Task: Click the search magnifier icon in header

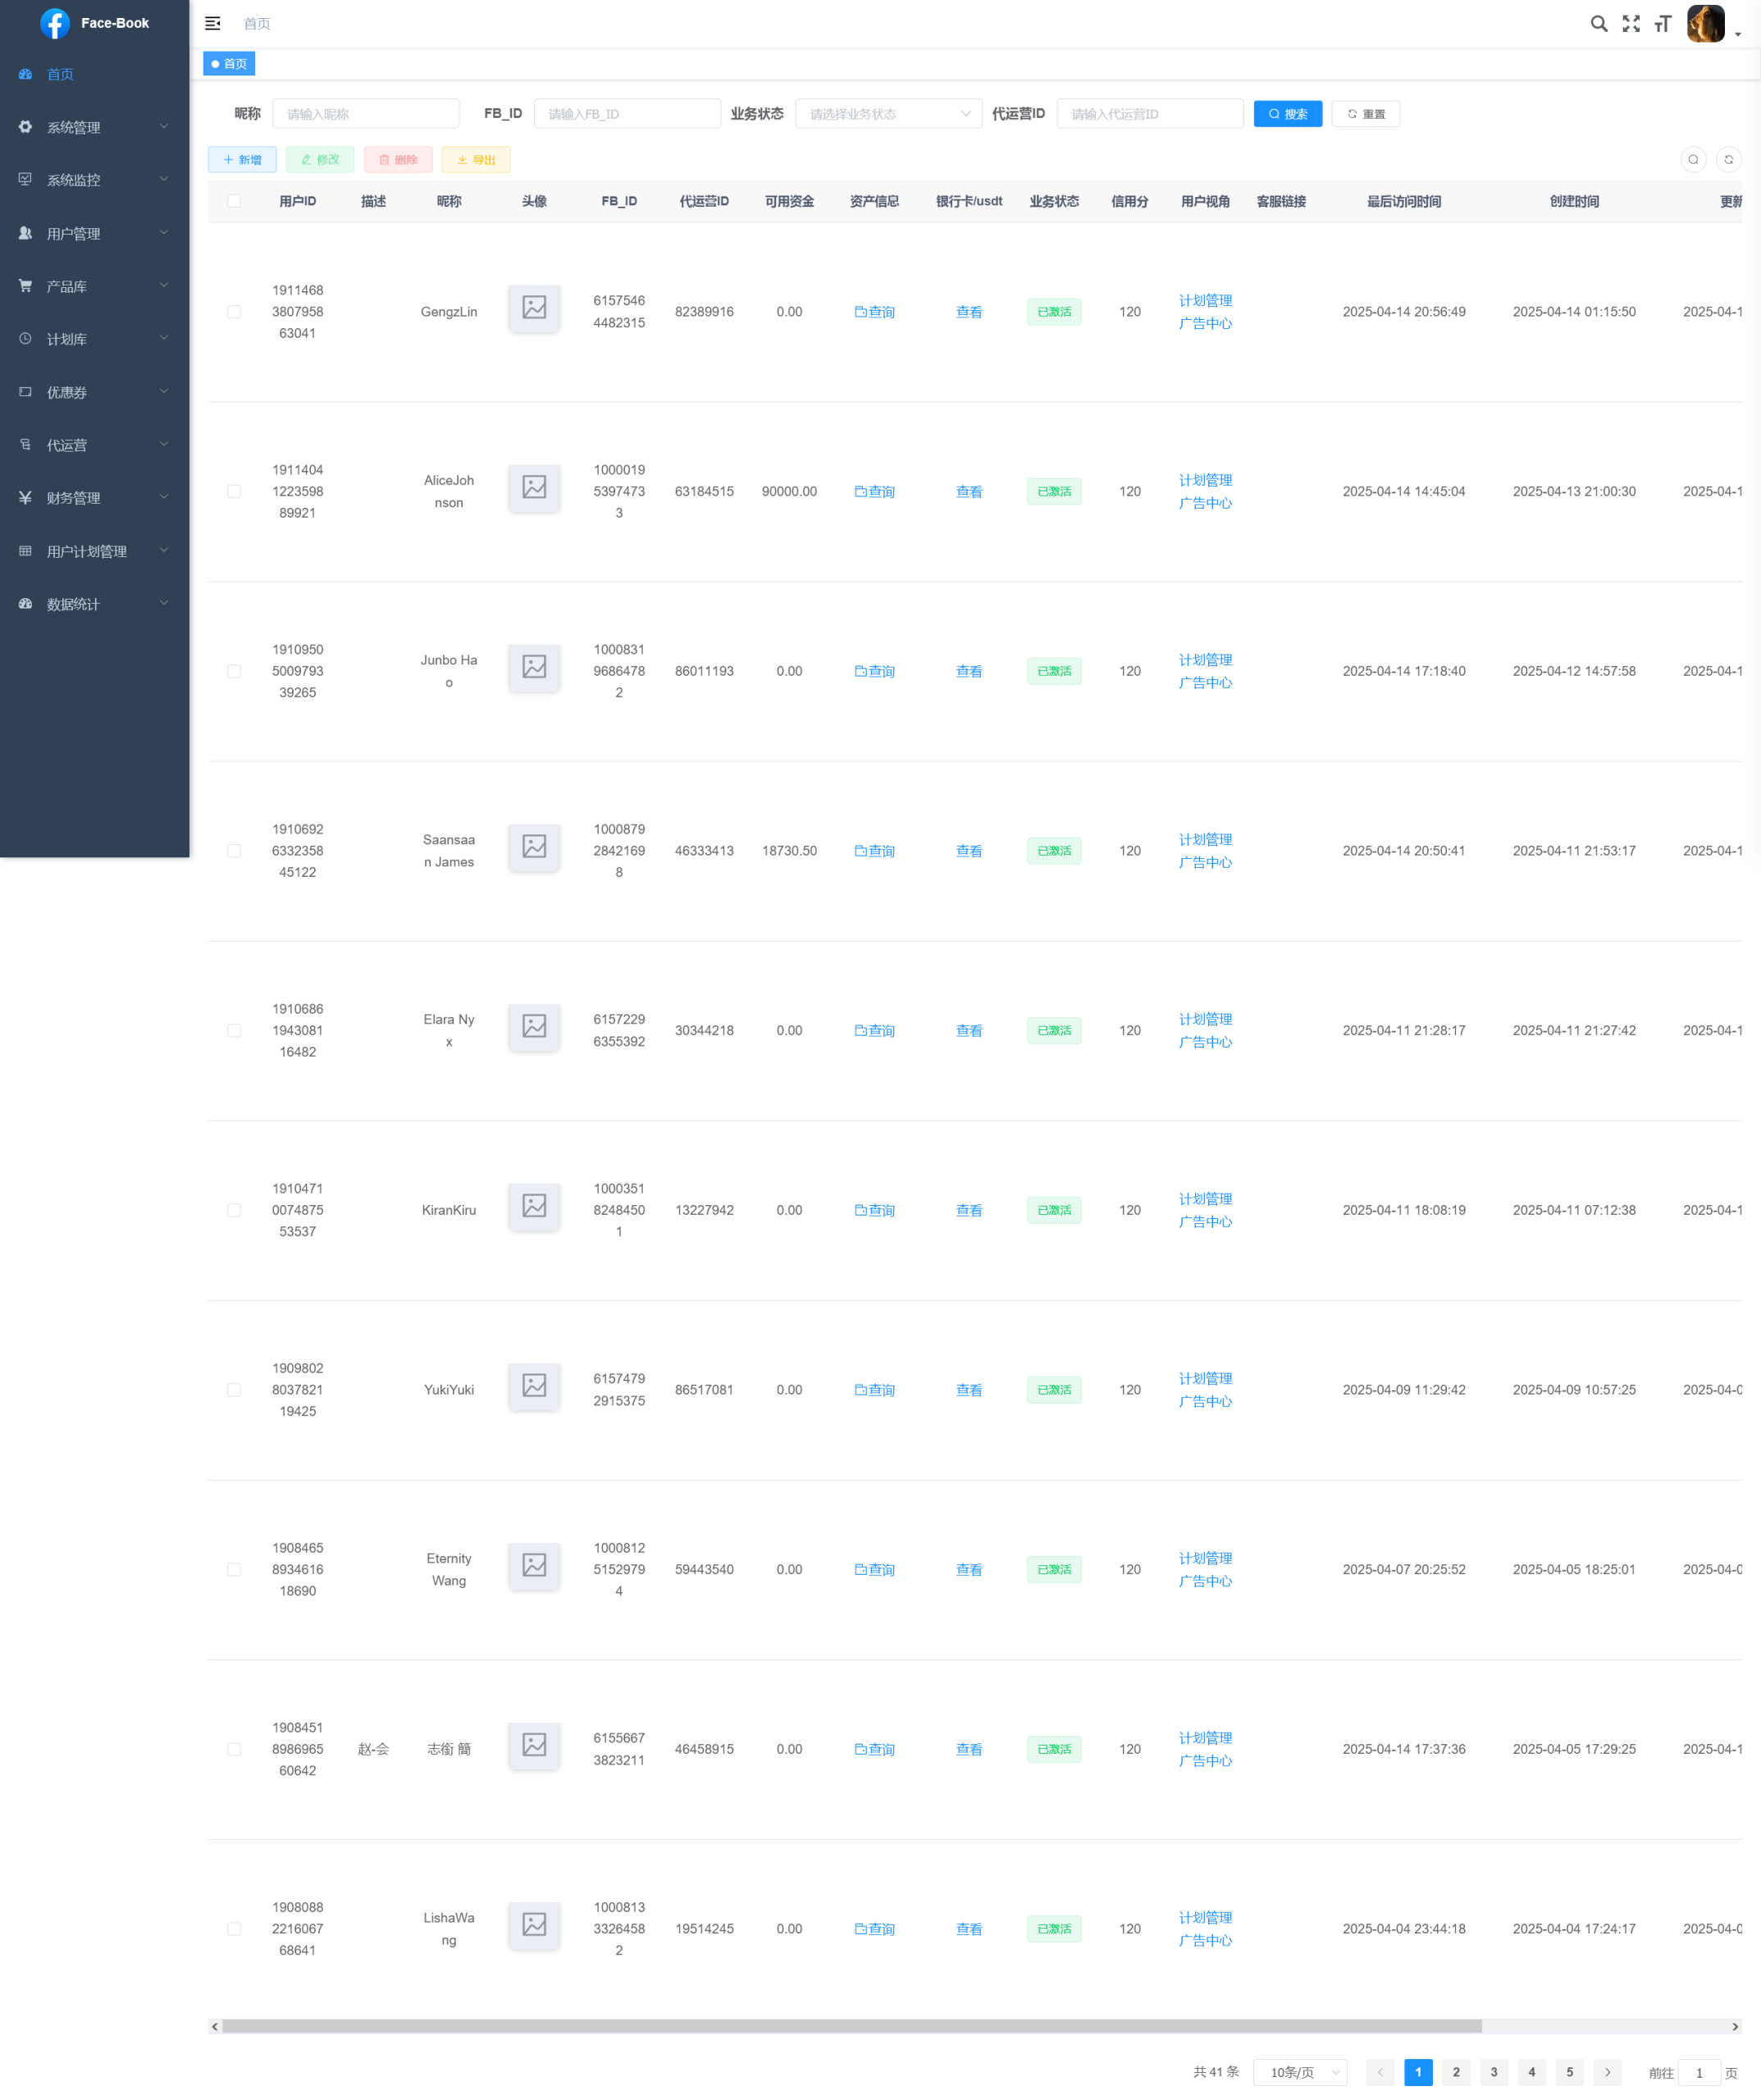Action: click(x=1598, y=24)
